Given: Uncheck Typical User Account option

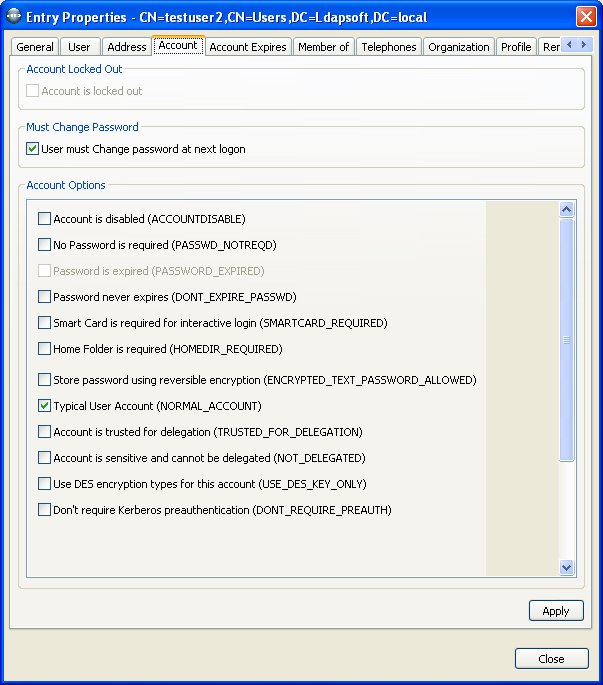Looking at the screenshot, I should (44, 406).
